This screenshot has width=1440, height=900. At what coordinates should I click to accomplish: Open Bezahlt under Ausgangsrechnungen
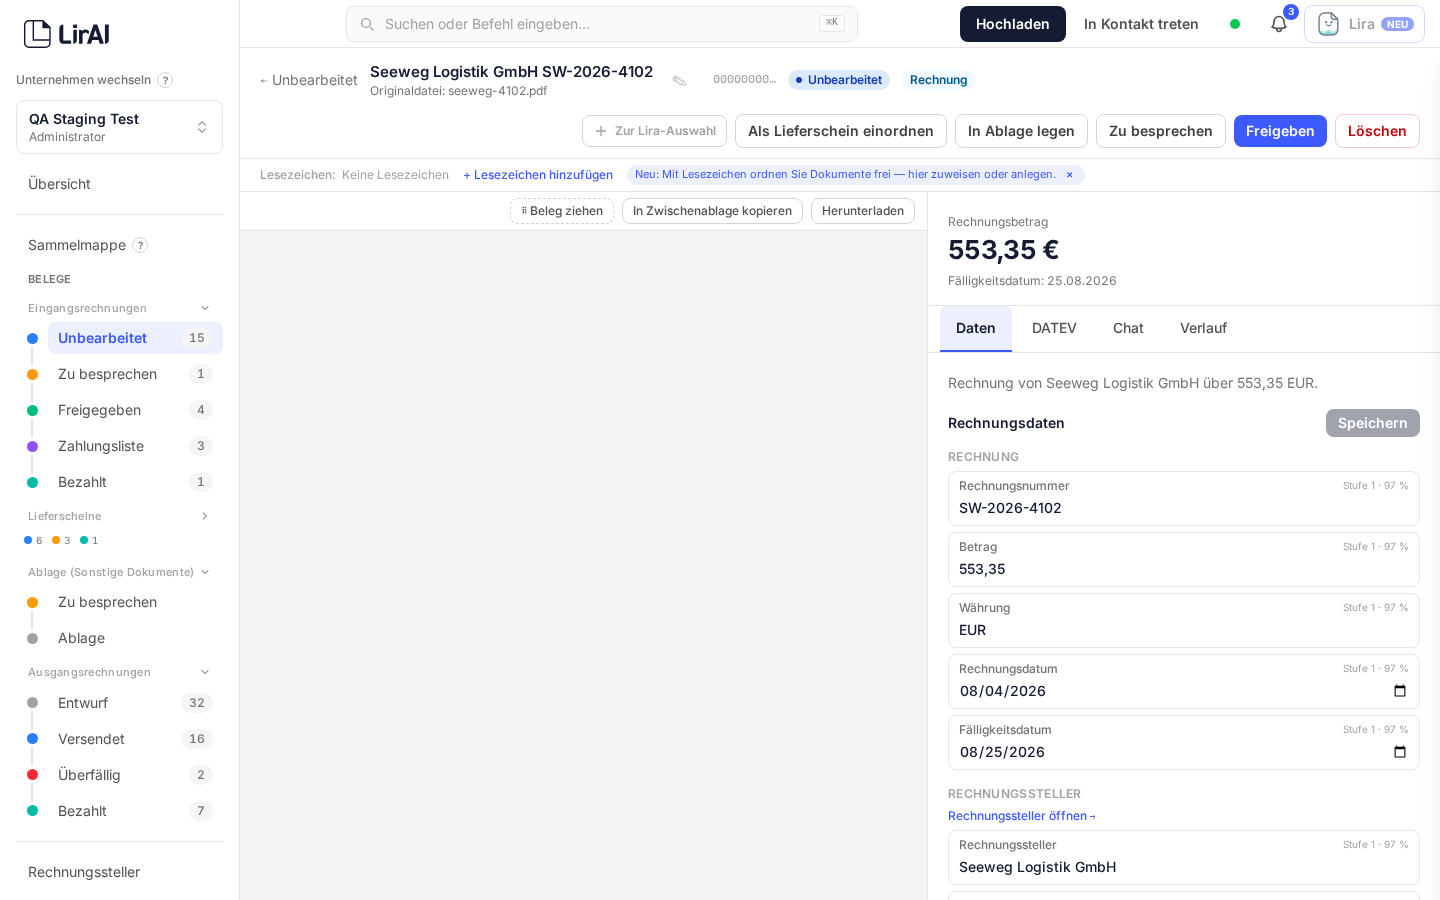(135, 811)
